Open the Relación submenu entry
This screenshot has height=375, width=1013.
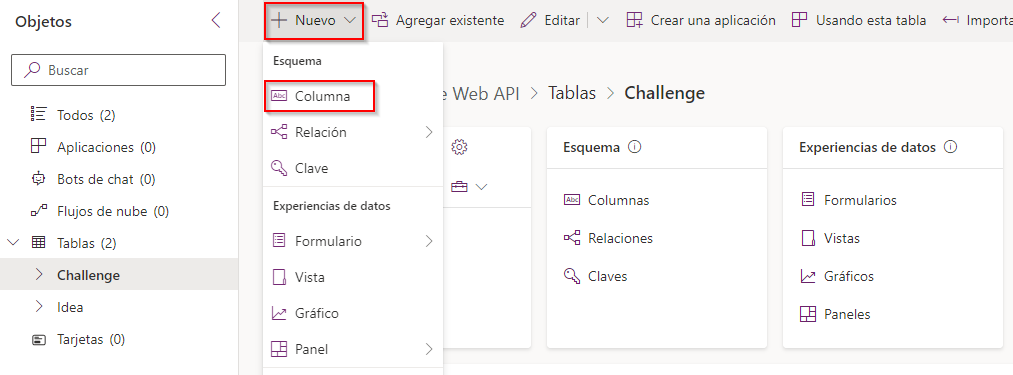click(353, 133)
